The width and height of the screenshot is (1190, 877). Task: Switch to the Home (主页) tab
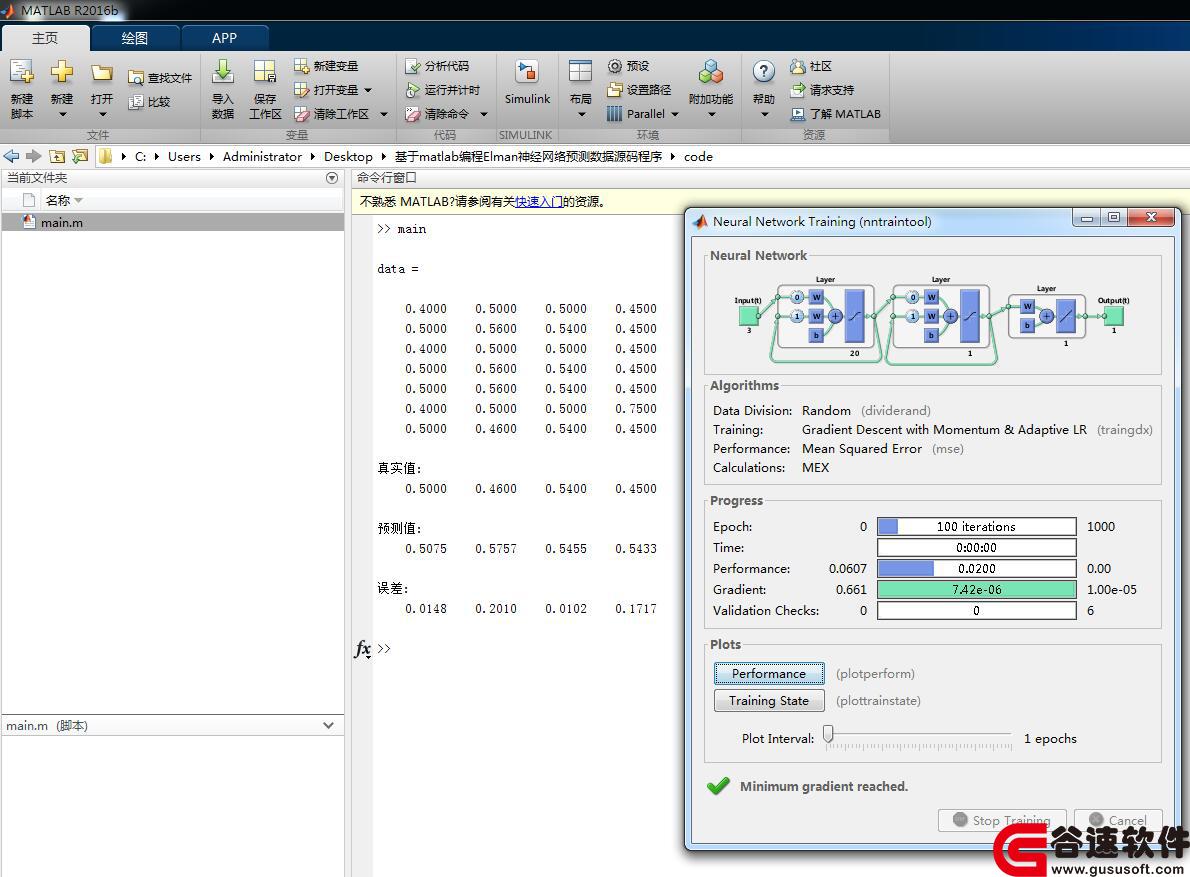pyautogui.click(x=45, y=38)
